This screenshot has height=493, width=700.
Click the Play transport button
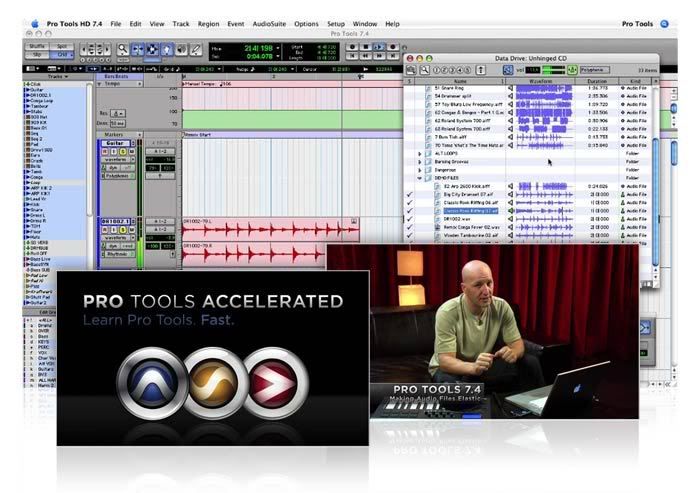(x=379, y=46)
